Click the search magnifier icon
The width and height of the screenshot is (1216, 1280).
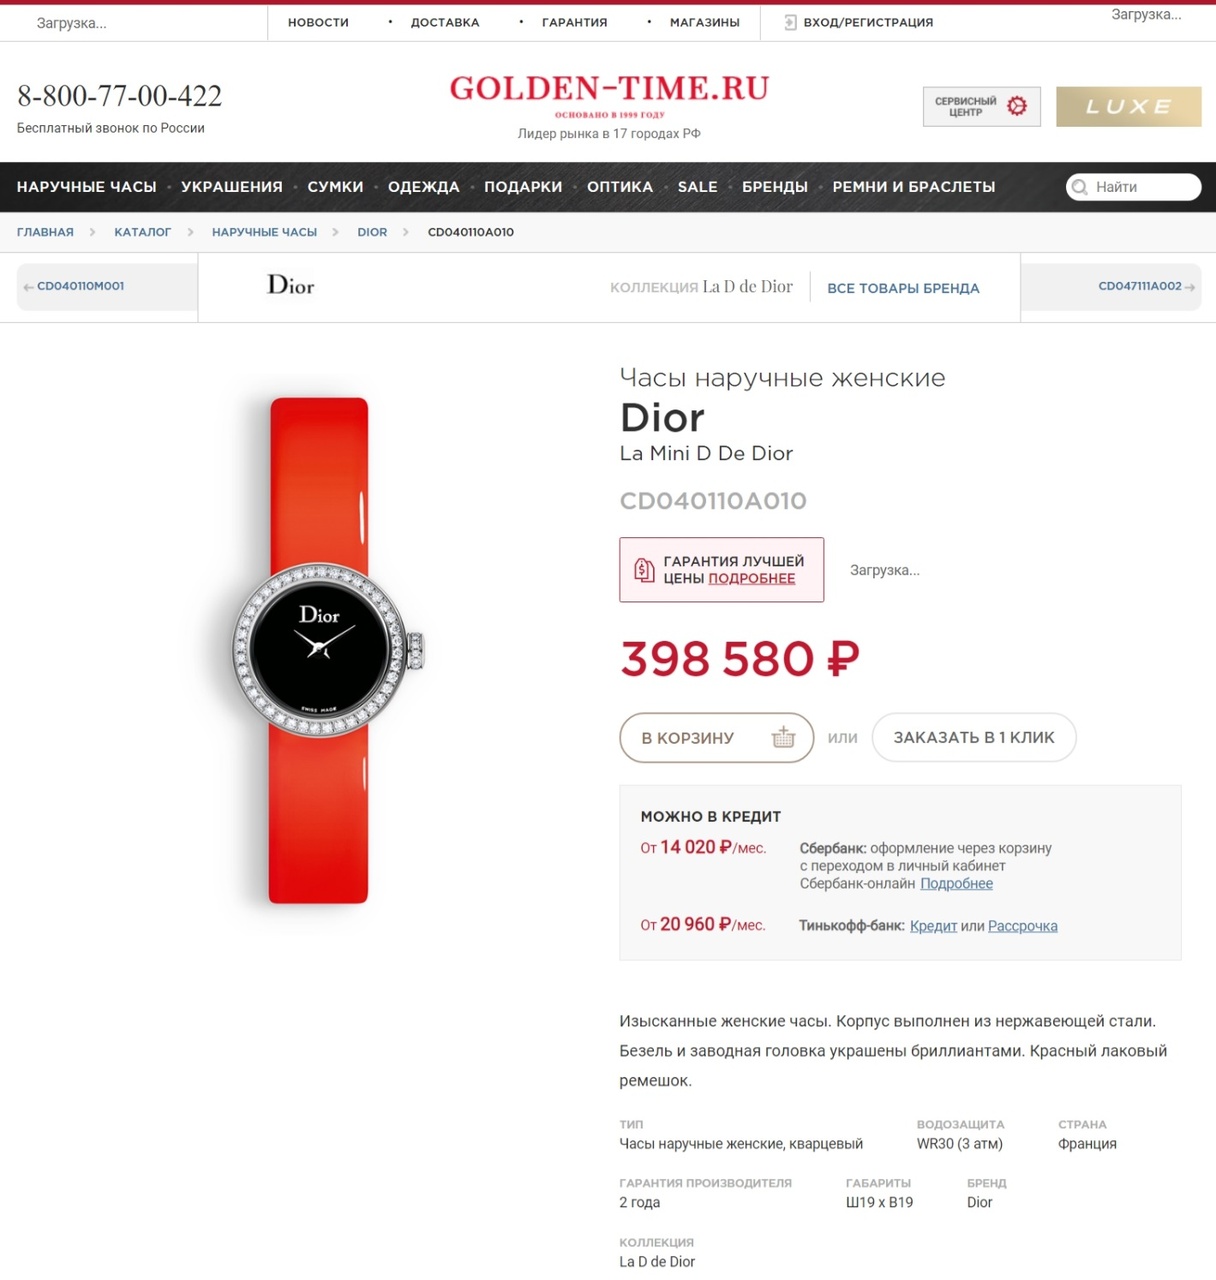click(1079, 187)
